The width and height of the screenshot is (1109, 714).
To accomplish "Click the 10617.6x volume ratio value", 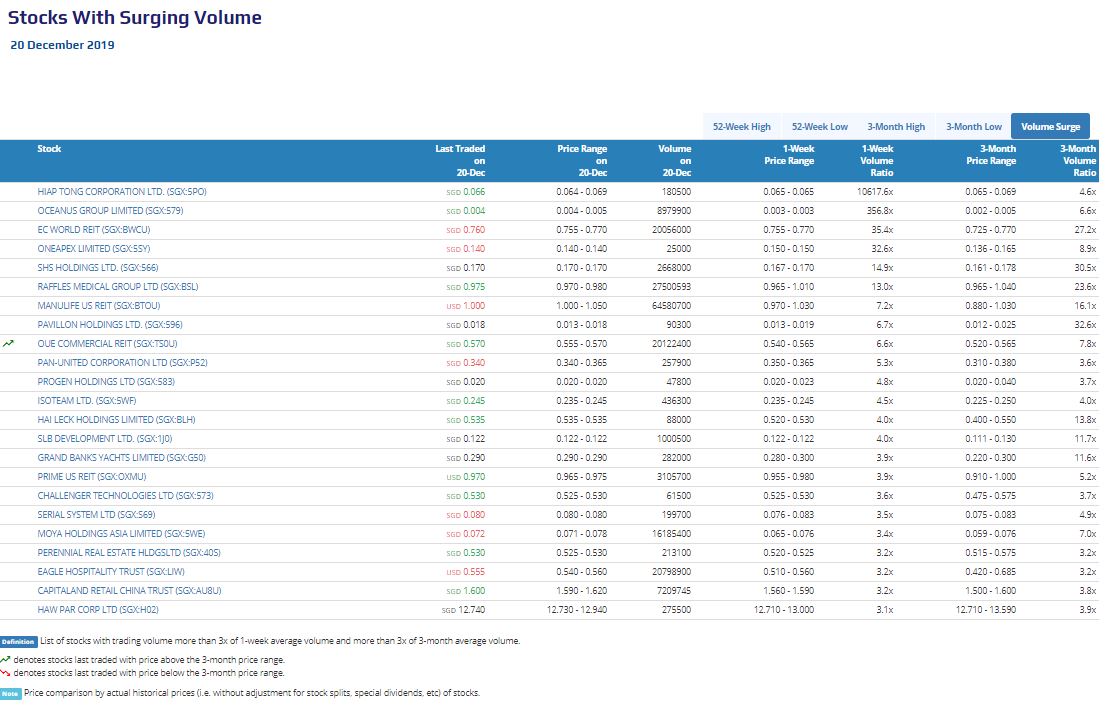I will (x=874, y=192).
